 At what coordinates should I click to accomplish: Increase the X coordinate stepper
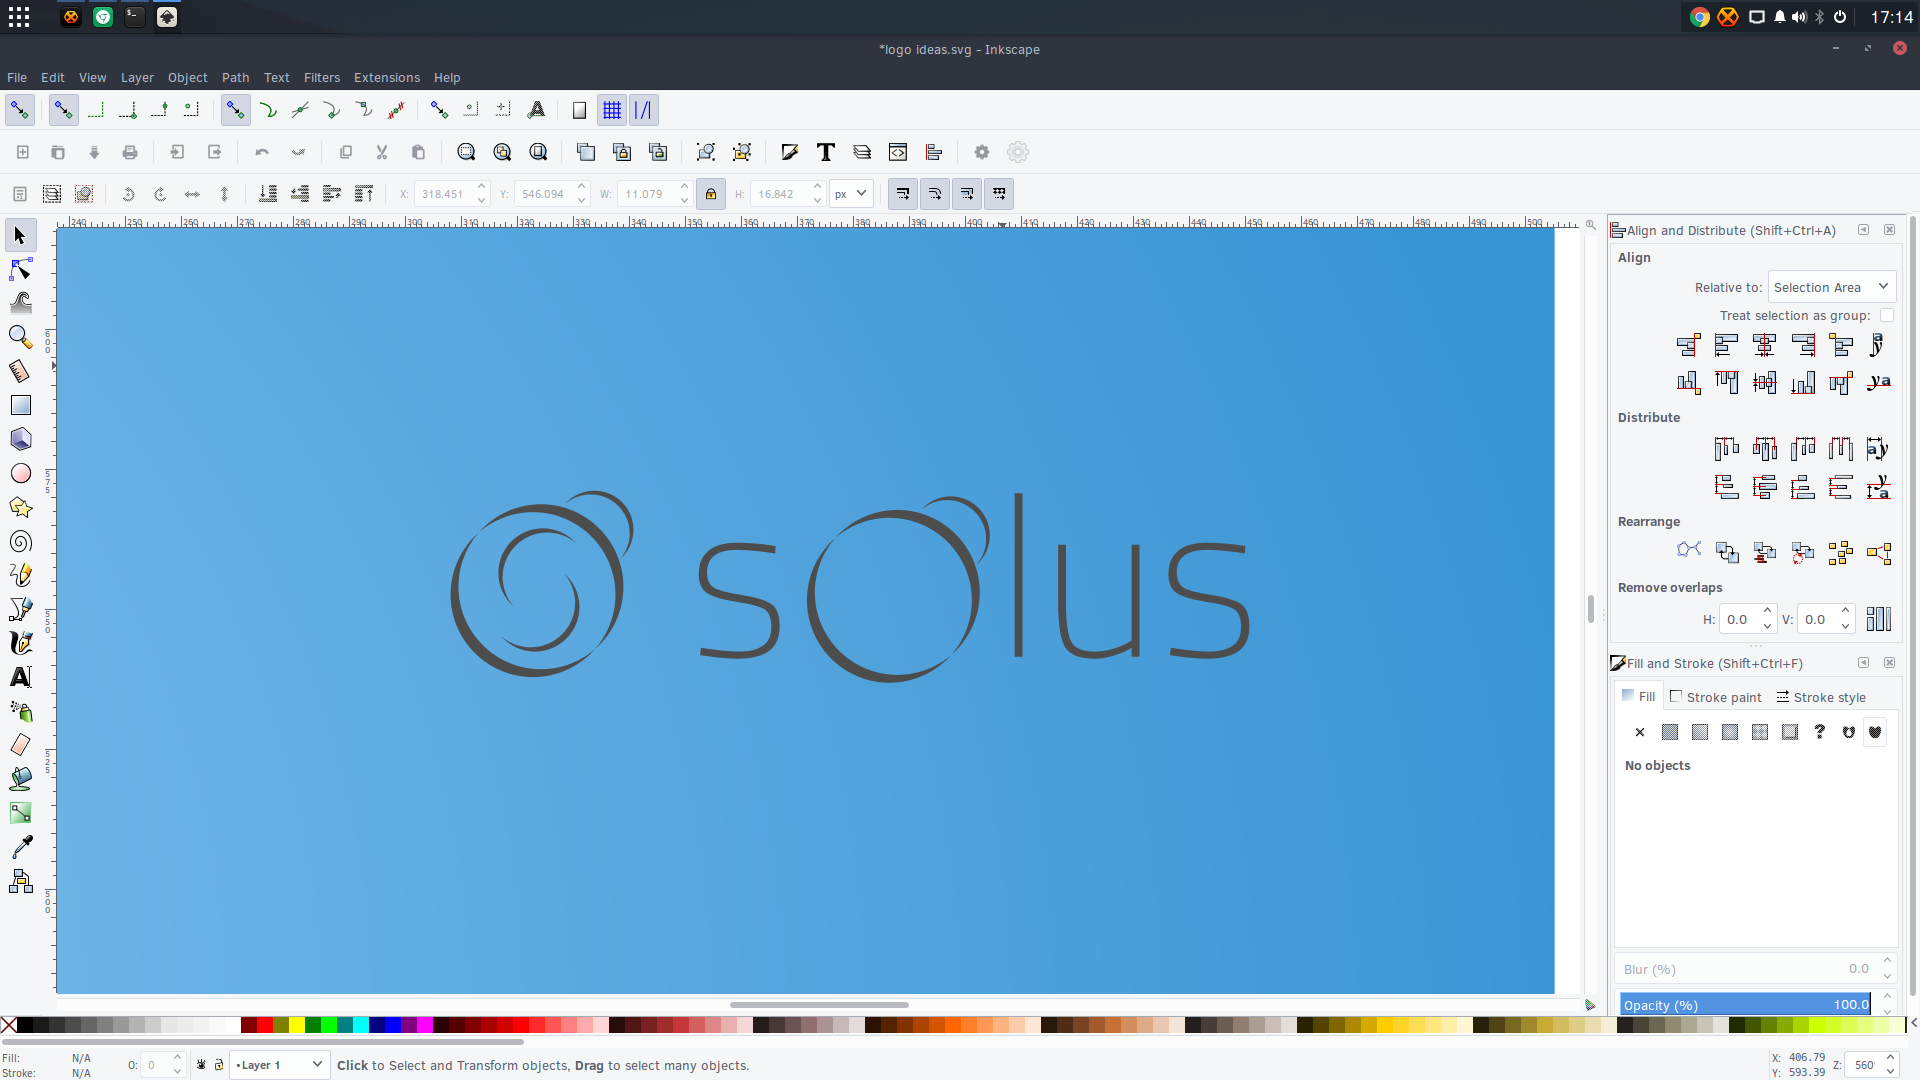(482, 187)
